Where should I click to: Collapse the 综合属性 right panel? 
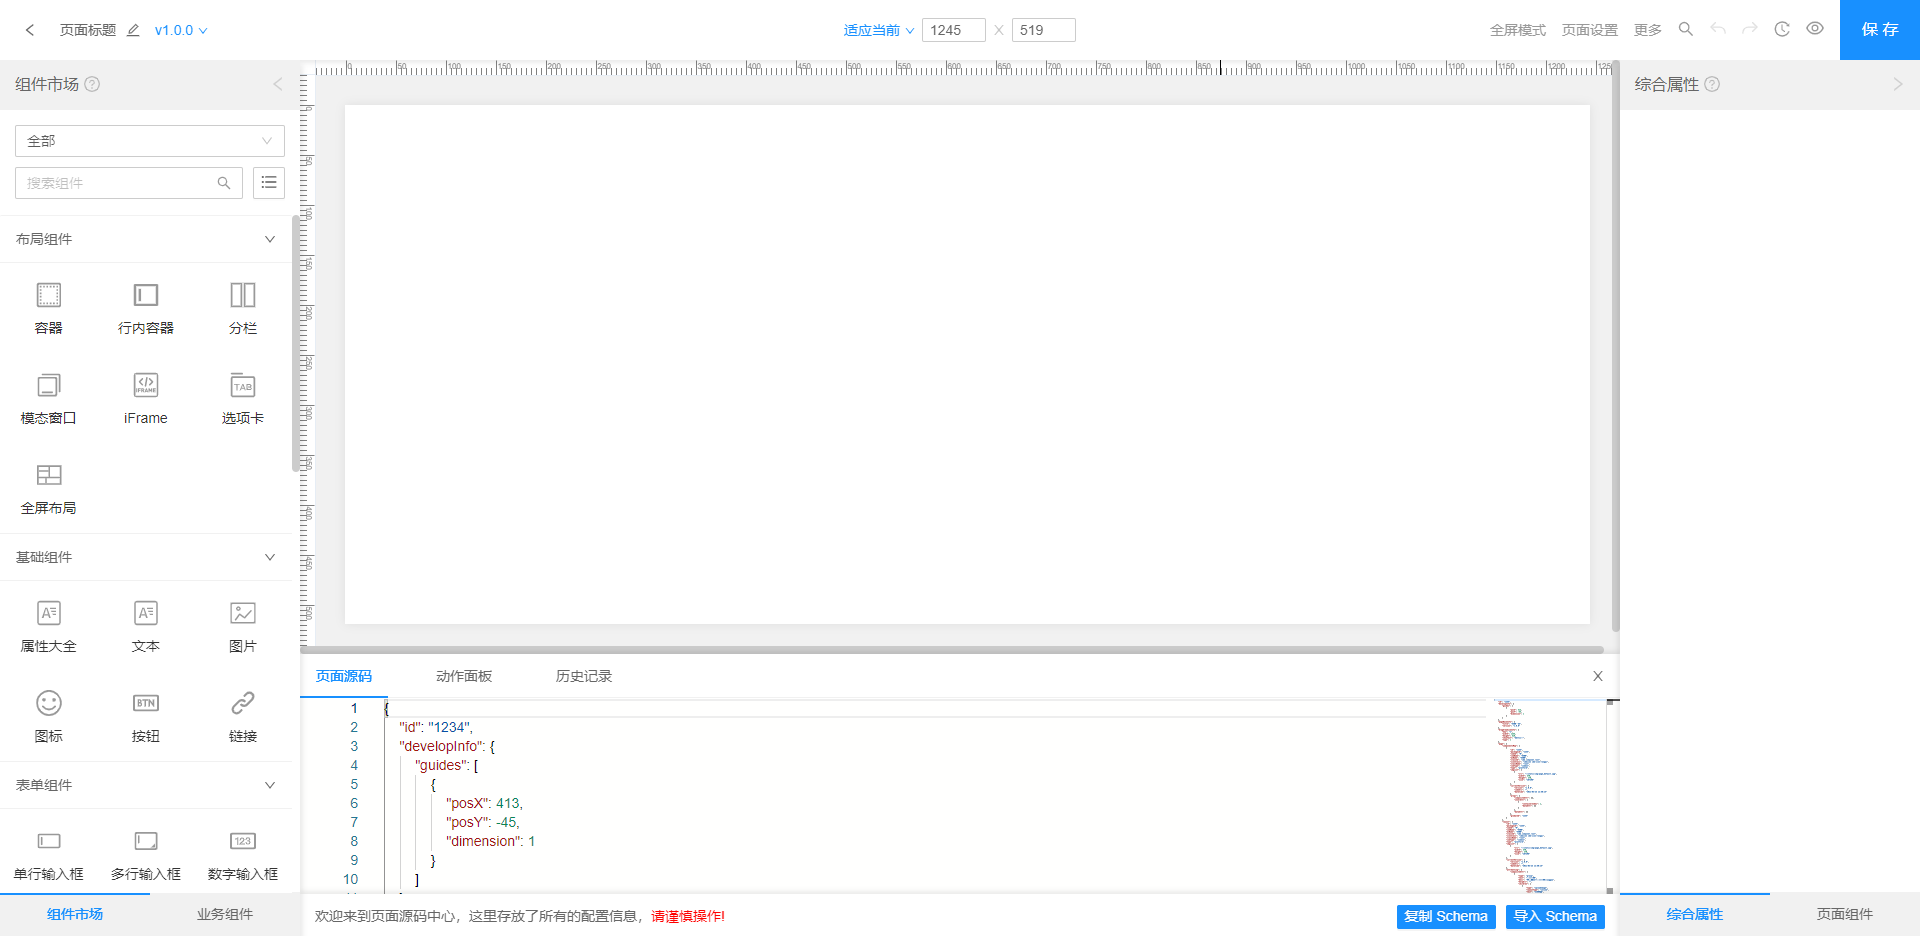1898,84
